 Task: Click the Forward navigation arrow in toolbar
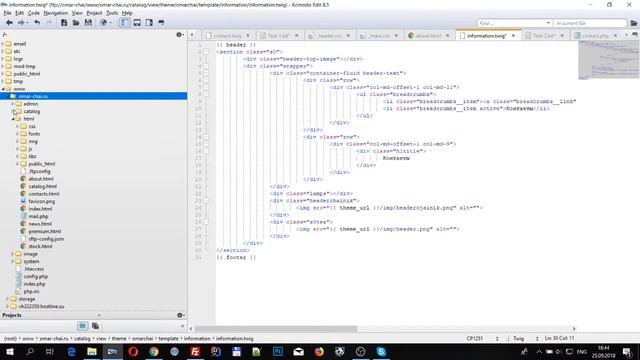pyautogui.click(x=21, y=23)
